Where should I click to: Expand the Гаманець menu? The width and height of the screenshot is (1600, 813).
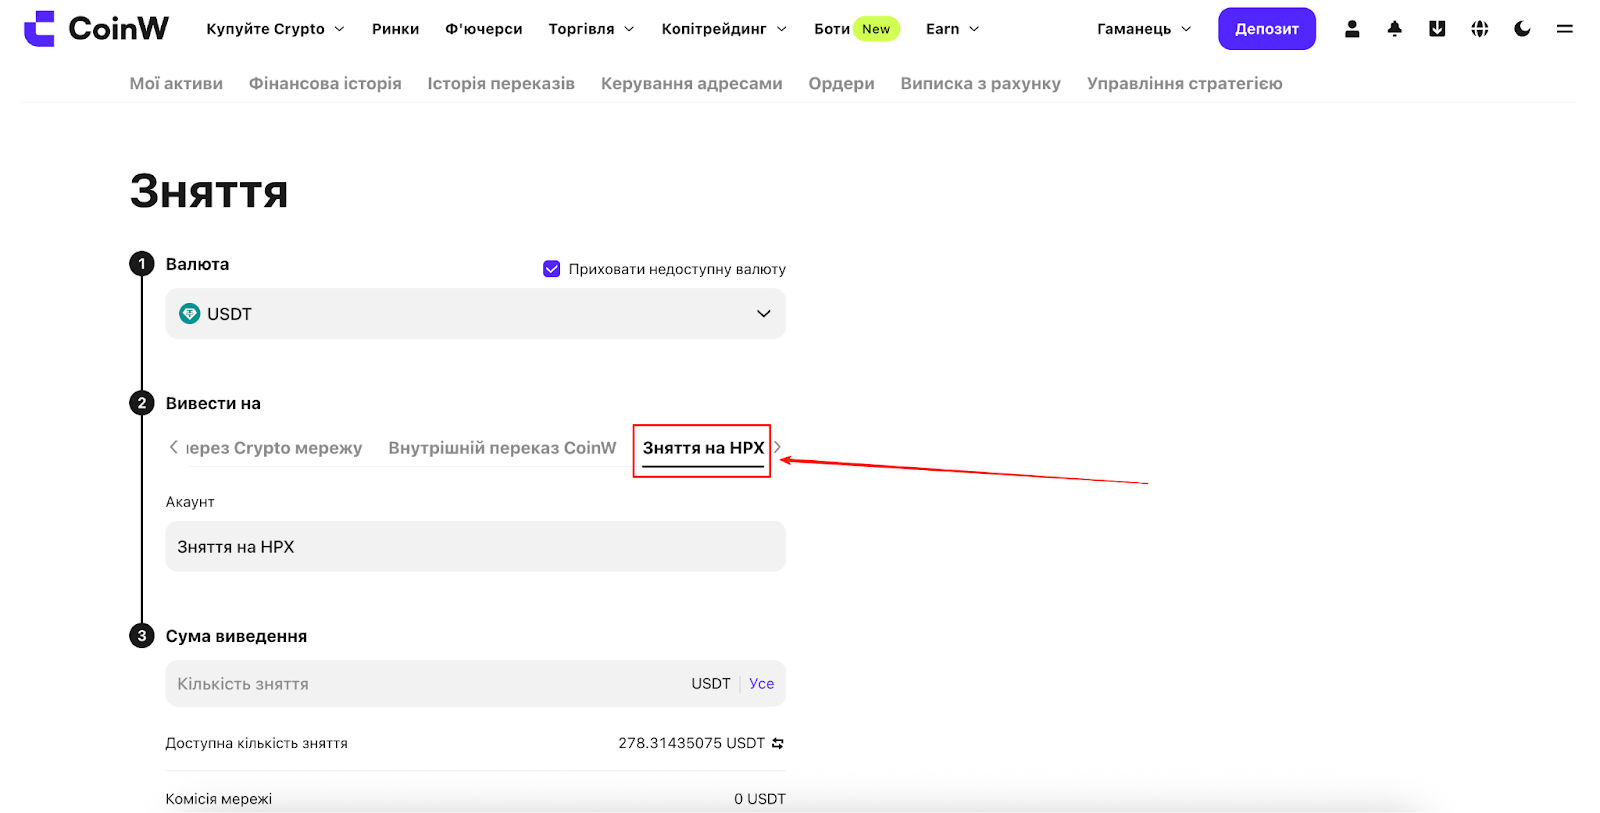point(1144,29)
